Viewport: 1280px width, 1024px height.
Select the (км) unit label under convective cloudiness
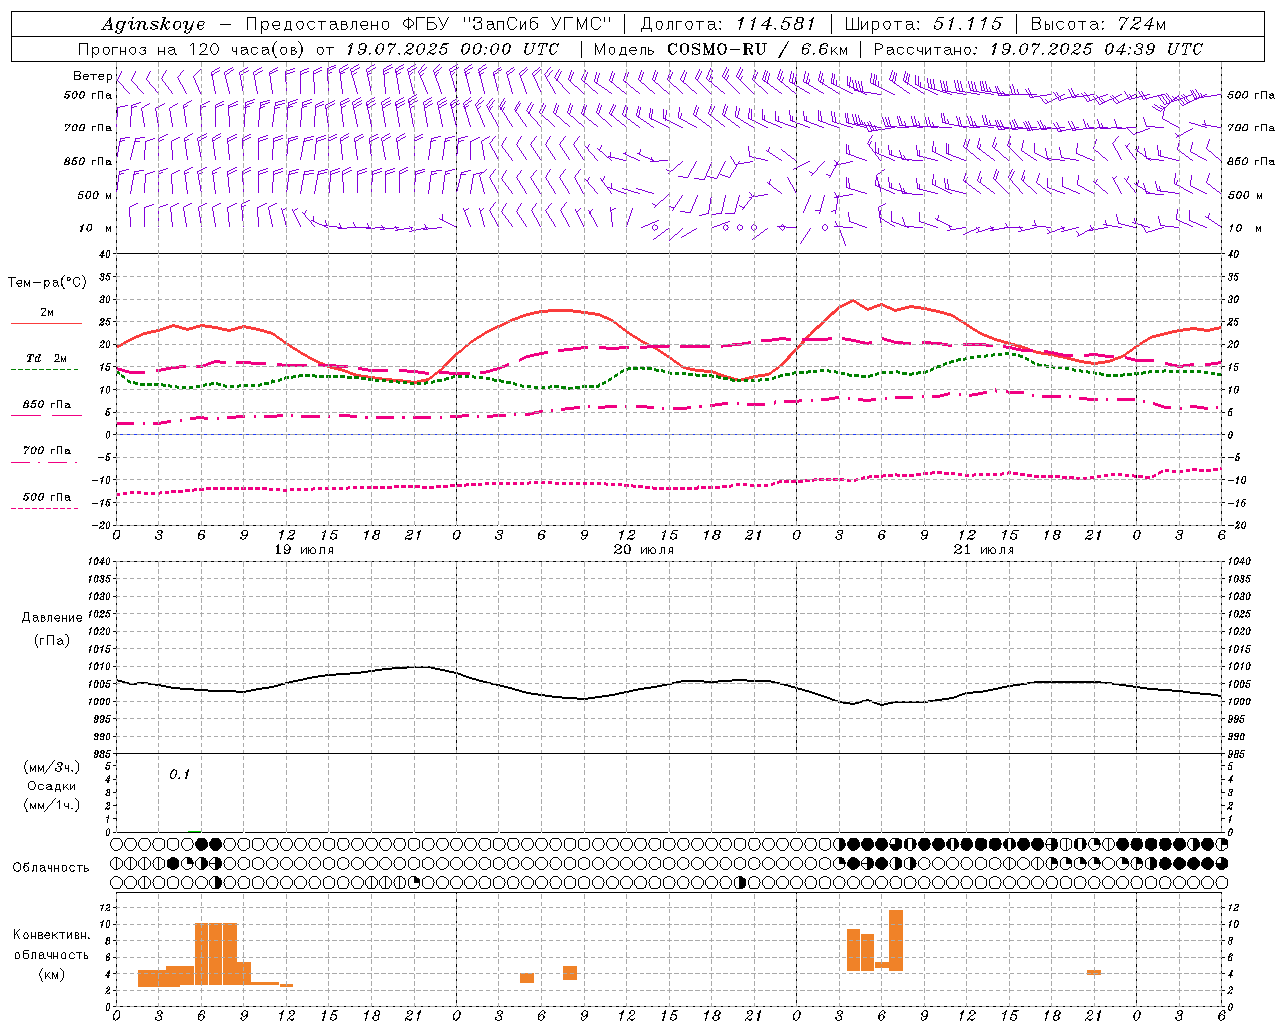pyautogui.click(x=52, y=974)
